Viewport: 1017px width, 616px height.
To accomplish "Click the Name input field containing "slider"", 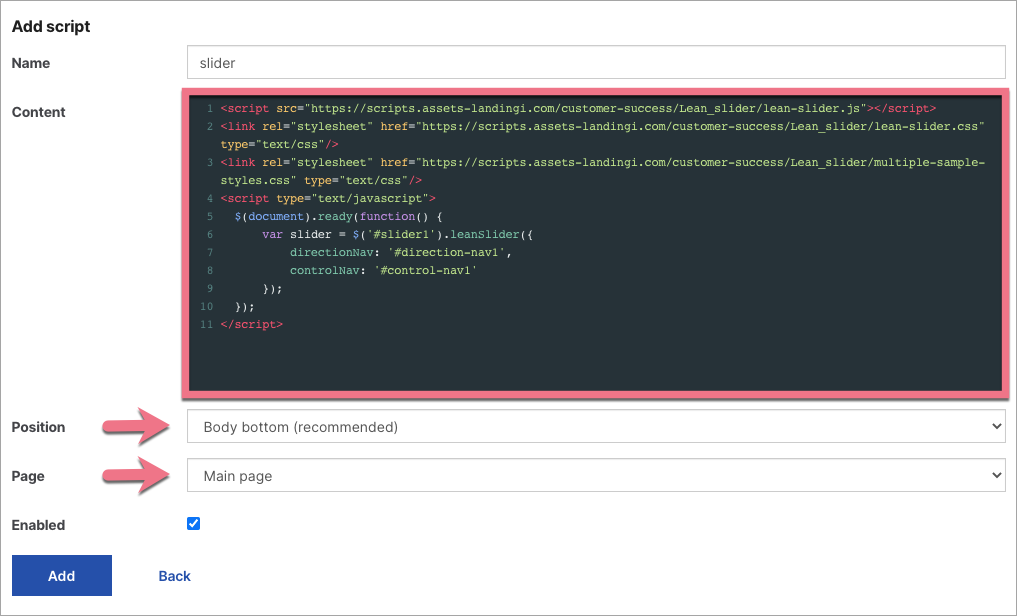I will (x=595, y=62).
